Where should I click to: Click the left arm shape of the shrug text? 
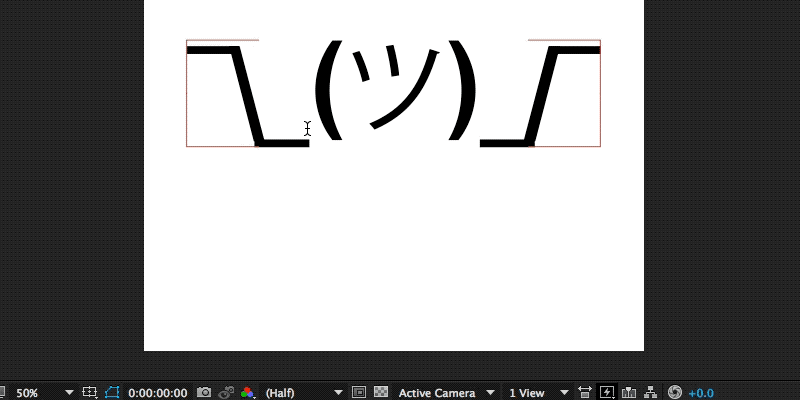tap(248, 96)
